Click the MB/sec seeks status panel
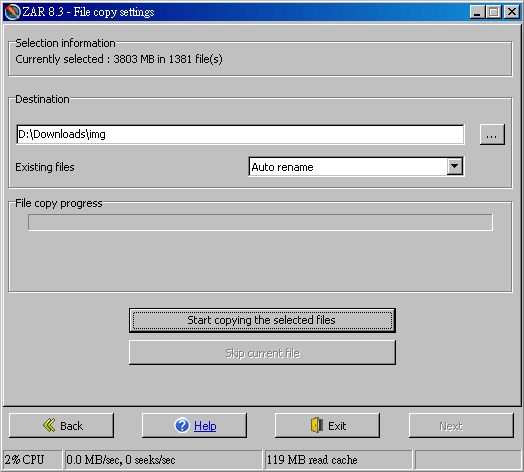Image resolution: width=524 pixels, height=472 pixels. [163, 460]
